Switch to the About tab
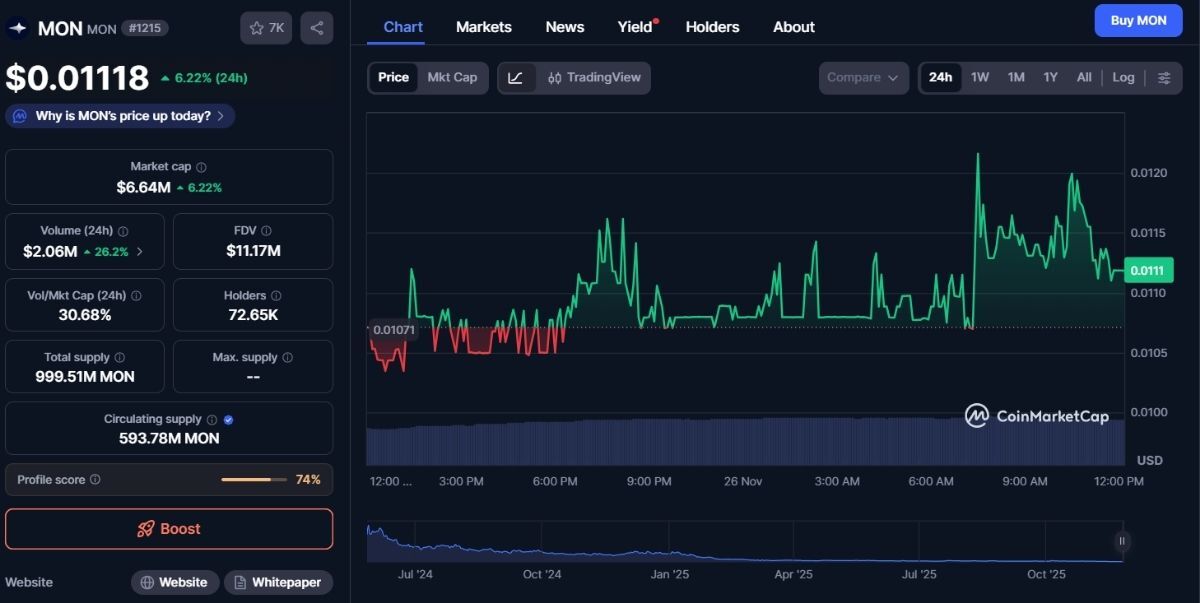The width and height of the screenshot is (1200, 603). [794, 27]
